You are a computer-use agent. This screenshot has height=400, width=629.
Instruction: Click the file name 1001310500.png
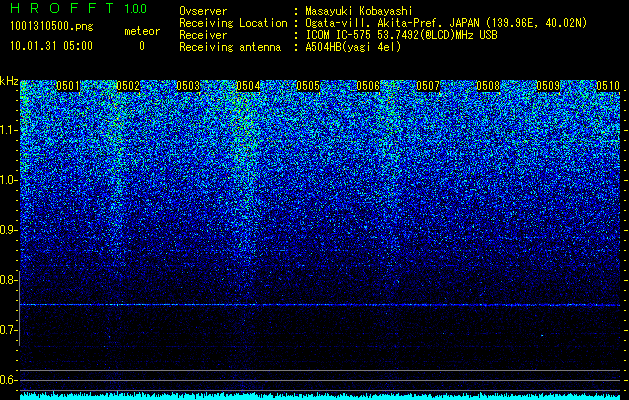point(52,26)
